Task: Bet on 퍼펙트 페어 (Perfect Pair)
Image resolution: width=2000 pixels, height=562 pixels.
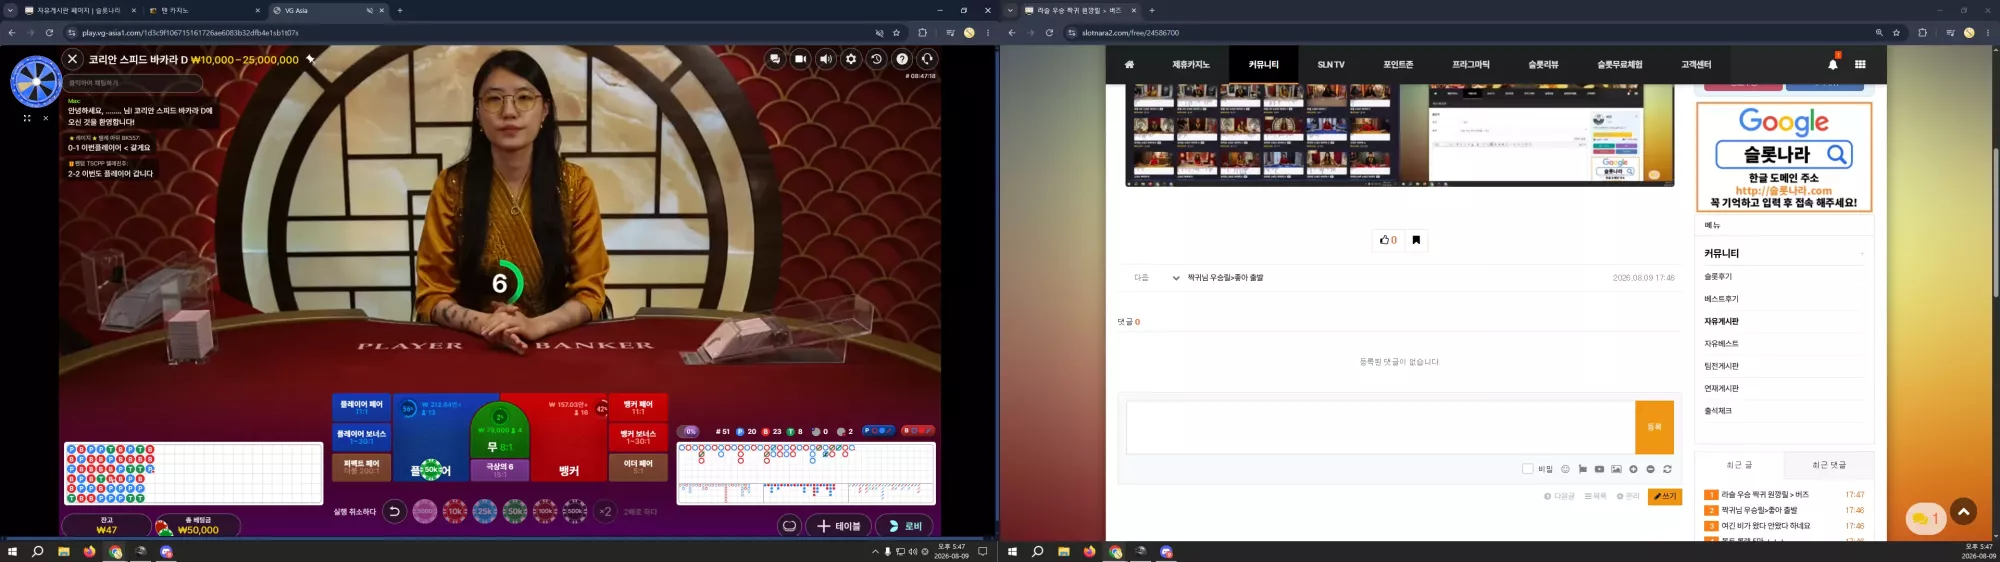Action: [x=361, y=467]
